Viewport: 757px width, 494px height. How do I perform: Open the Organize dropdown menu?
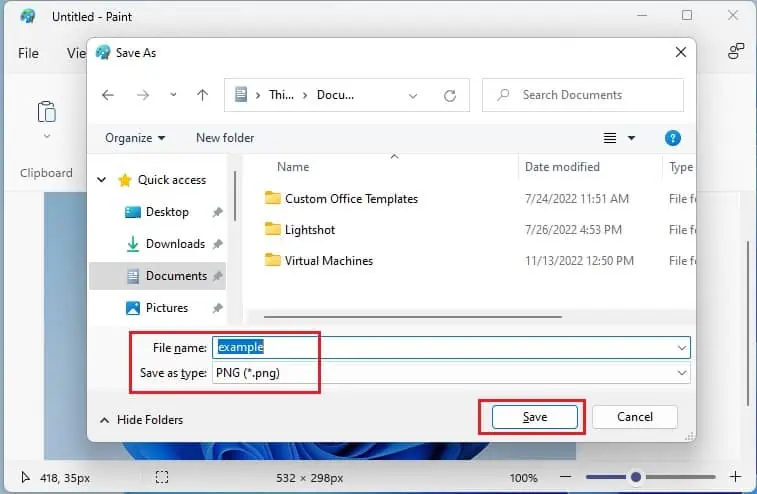point(135,138)
